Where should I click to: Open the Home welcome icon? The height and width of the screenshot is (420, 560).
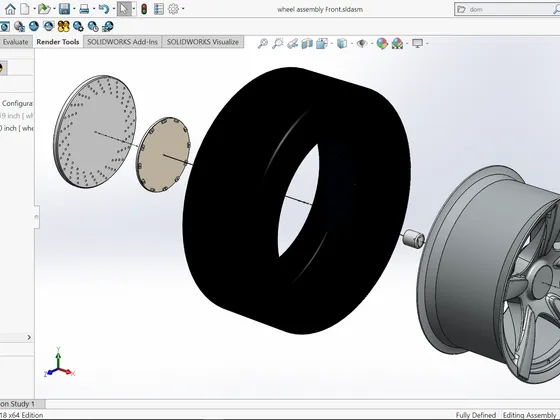pos(10,9)
